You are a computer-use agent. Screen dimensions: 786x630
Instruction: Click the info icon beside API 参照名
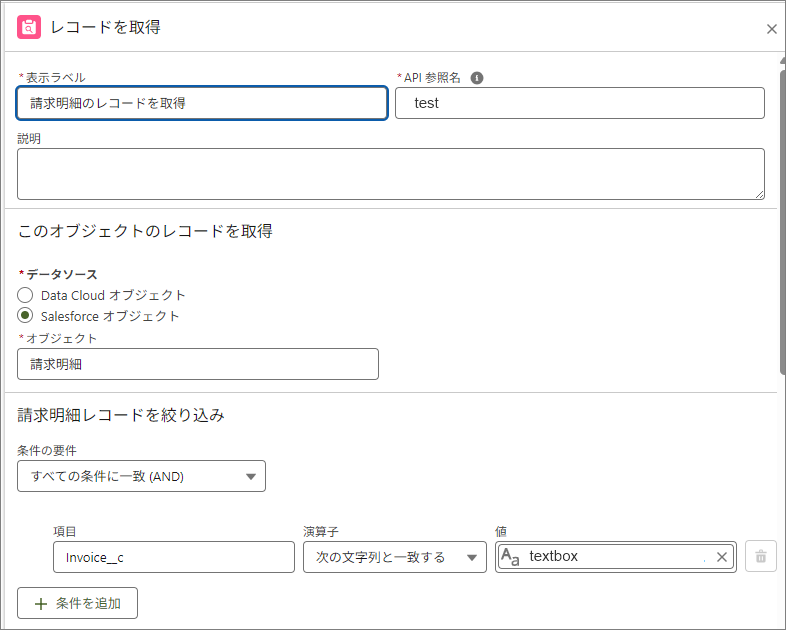click(x=477, y=78)
